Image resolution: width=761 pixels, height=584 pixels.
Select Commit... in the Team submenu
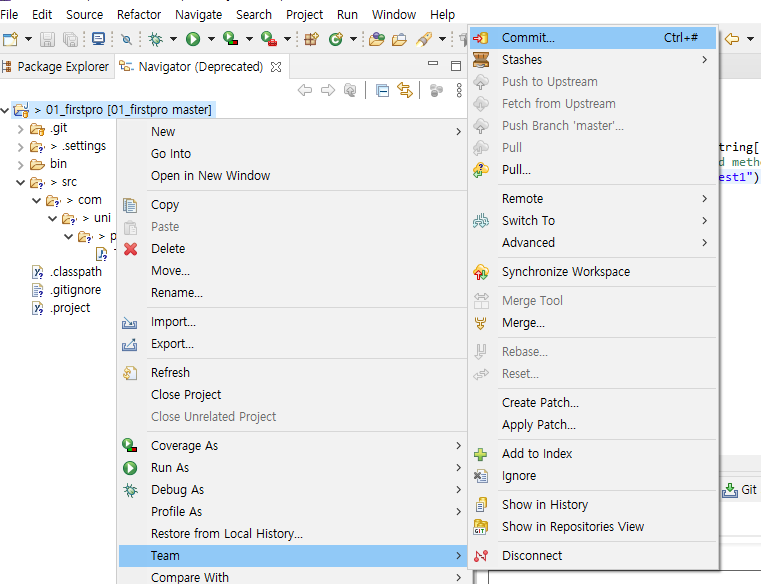(593, 38)
